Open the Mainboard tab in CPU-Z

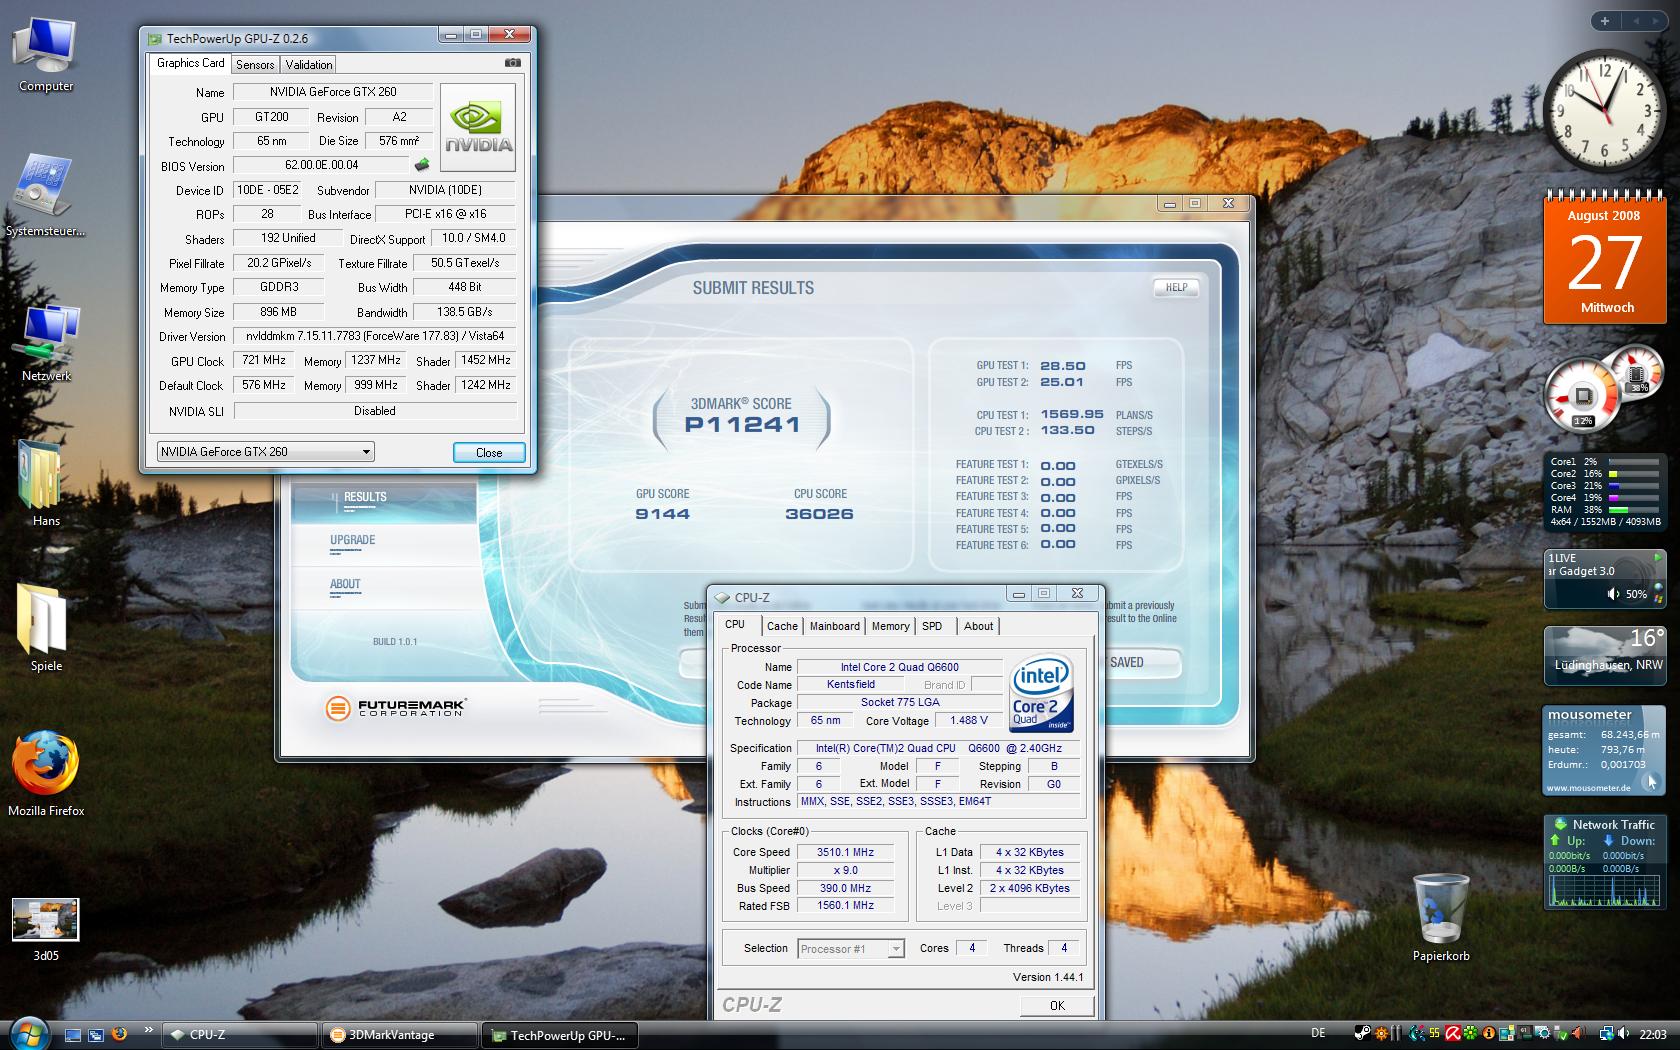coord(835,626)
